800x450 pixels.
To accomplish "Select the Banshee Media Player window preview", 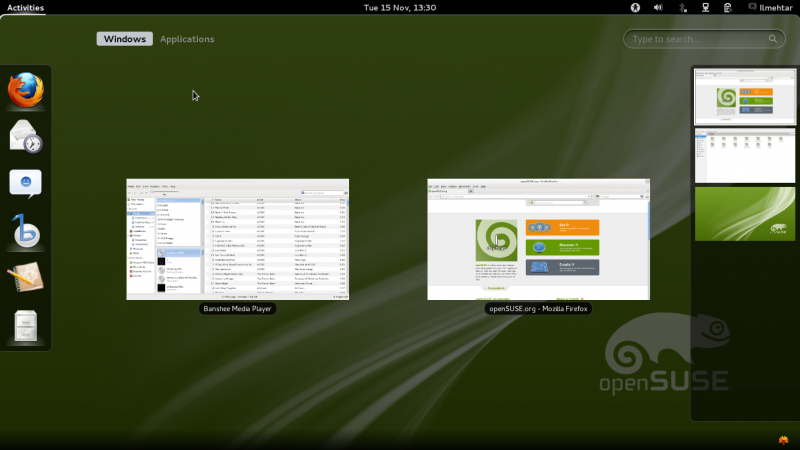I will click(237, 239).
